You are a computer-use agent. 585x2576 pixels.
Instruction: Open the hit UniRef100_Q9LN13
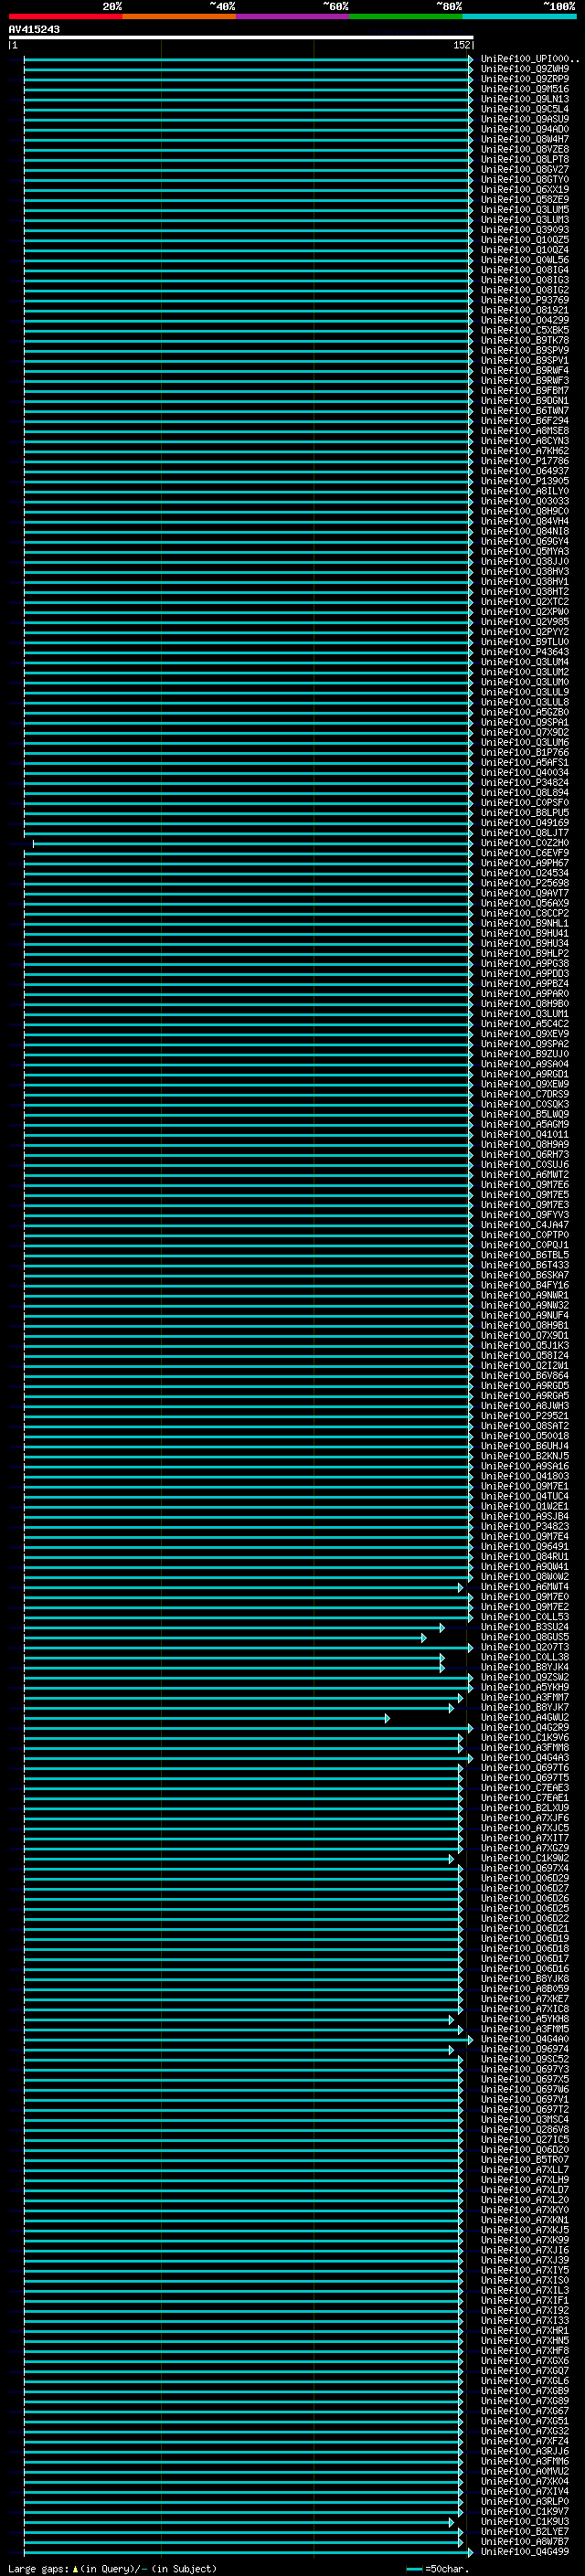(525, 99)
